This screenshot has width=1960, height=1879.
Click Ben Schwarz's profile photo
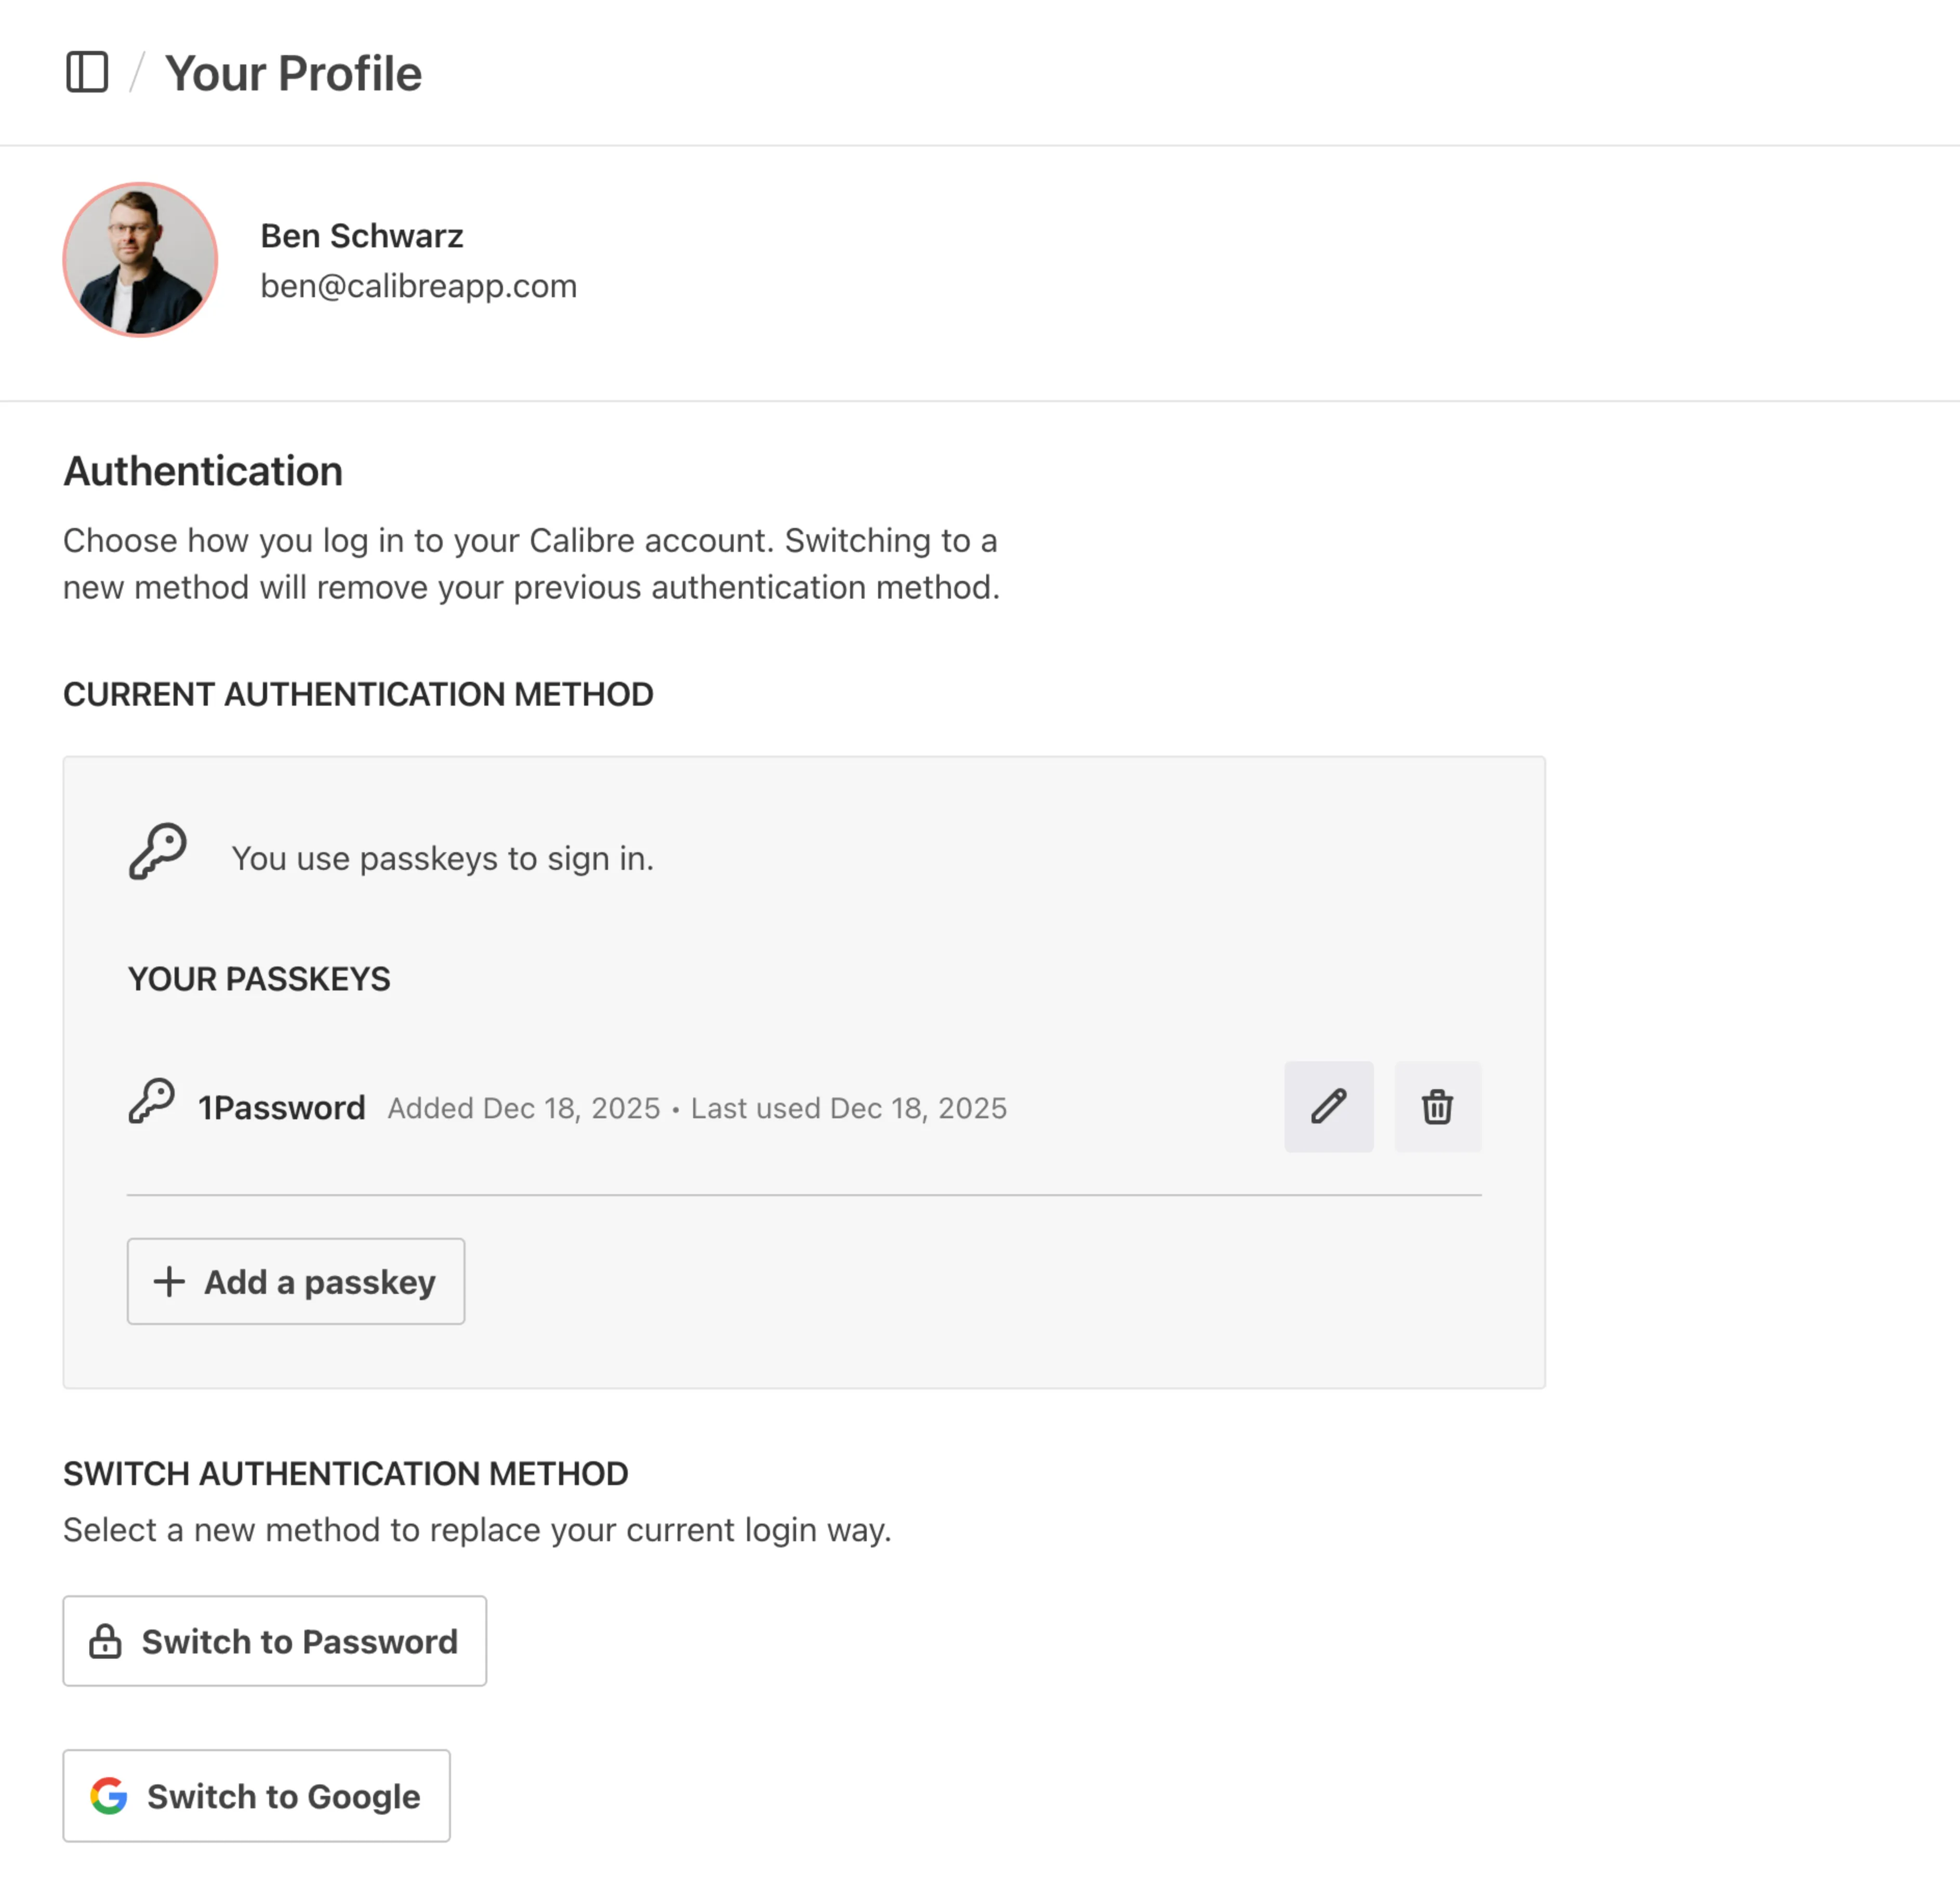point(140,260)
